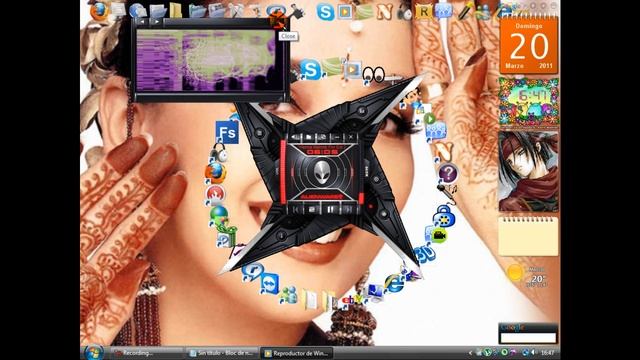The image size is (640, 360).
Task: Click the forward arrow in the preview window
Action: [156, 22]
